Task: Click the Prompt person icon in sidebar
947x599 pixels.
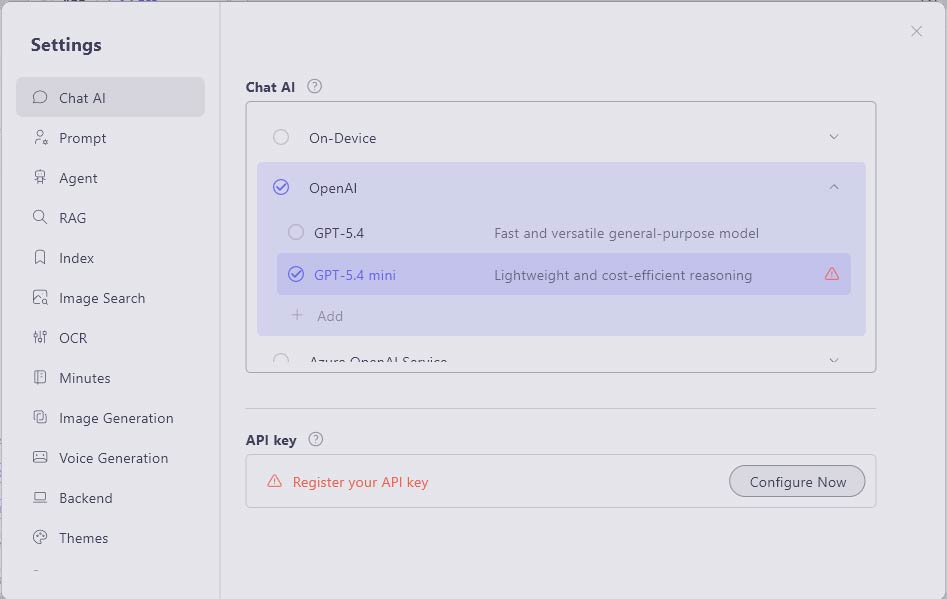Action: [x=40, y=137]
